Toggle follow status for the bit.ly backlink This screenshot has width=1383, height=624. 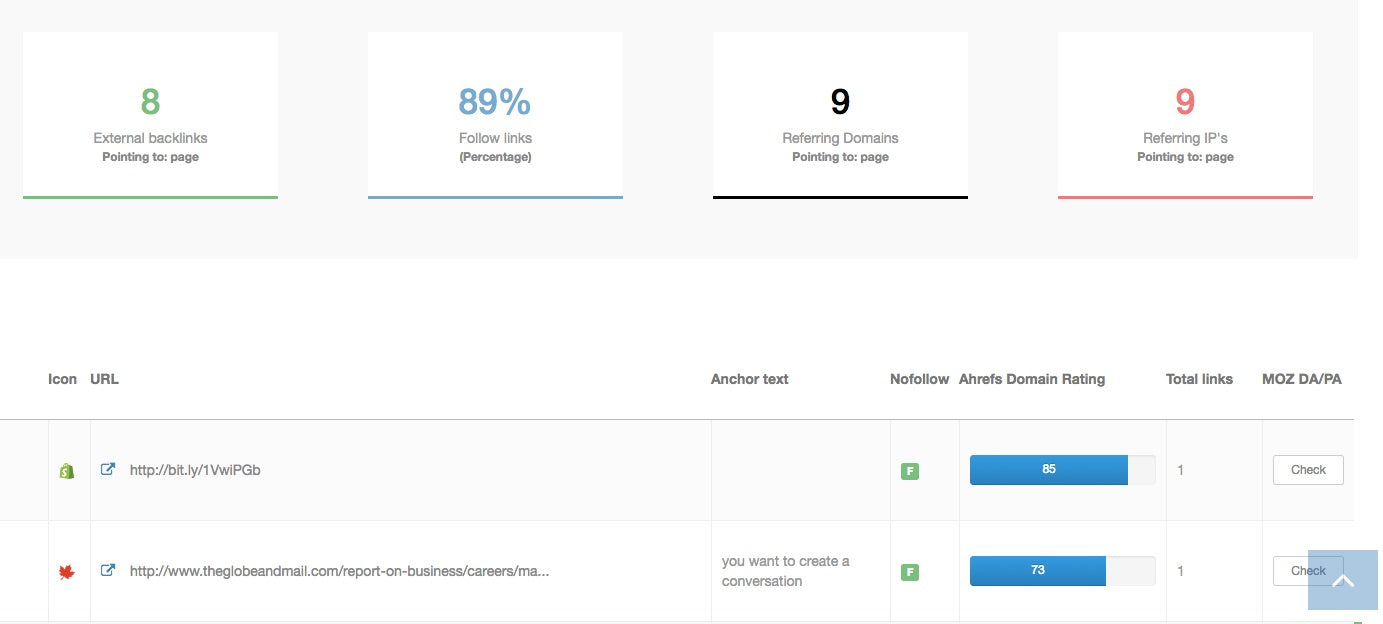tap(909, 470)
